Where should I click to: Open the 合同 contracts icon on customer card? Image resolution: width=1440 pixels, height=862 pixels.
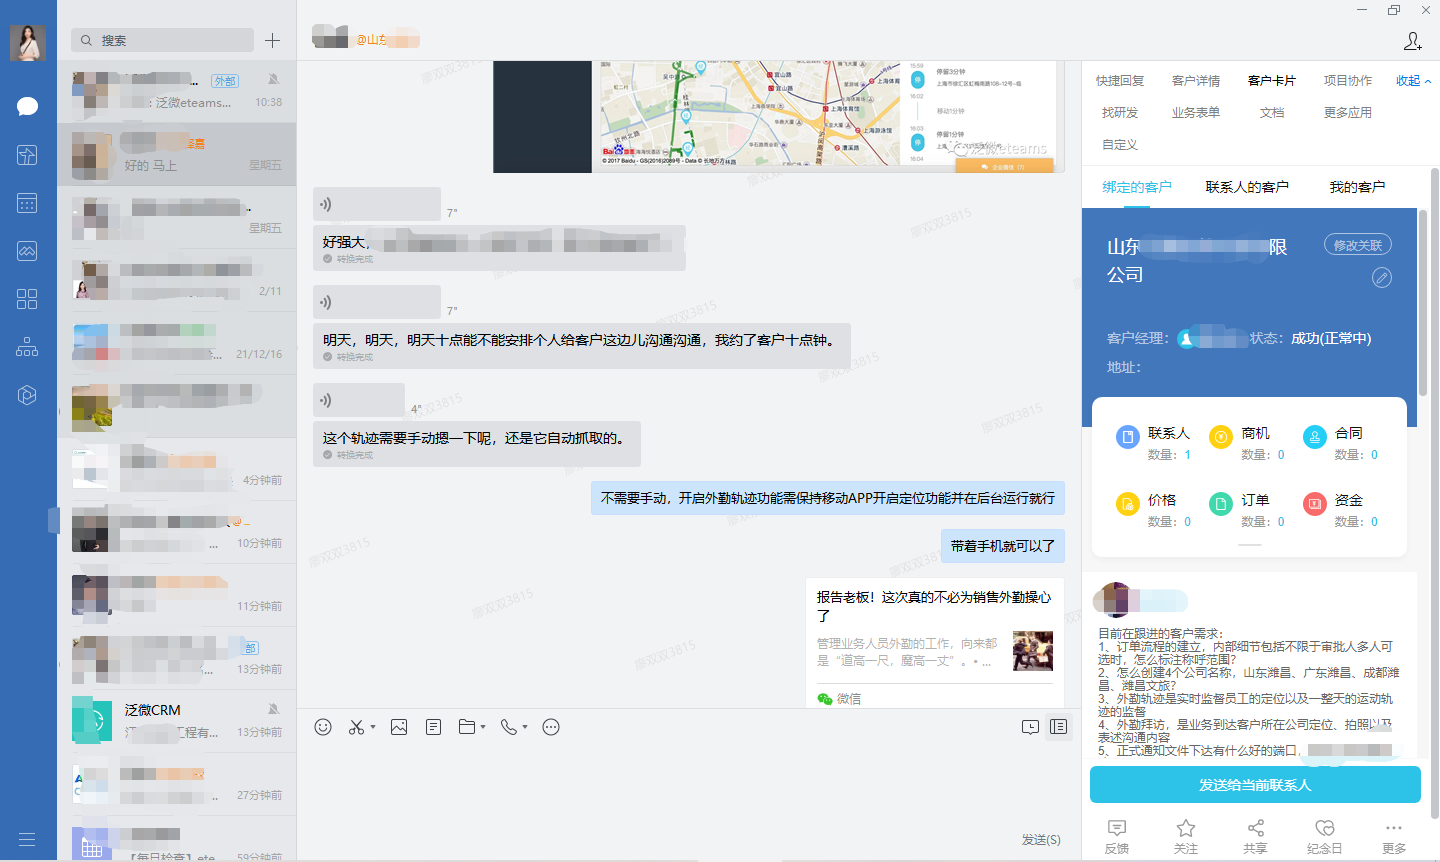pyautogui.click(x=1313, y=436)
